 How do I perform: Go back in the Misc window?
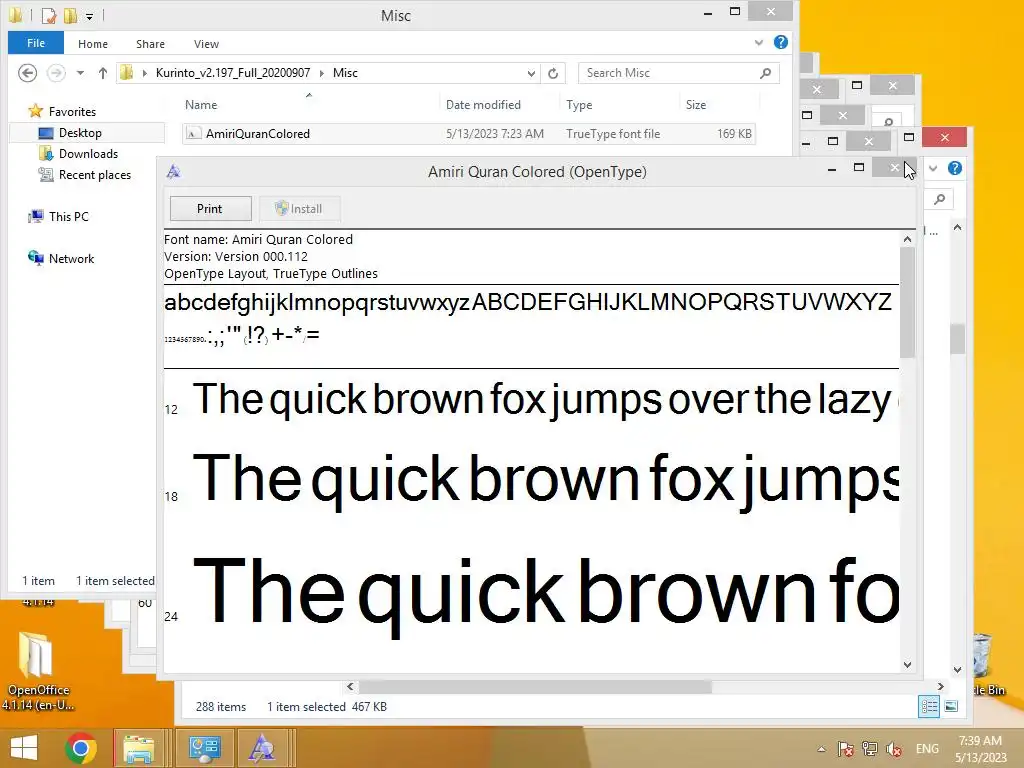[x=27, y=72]
